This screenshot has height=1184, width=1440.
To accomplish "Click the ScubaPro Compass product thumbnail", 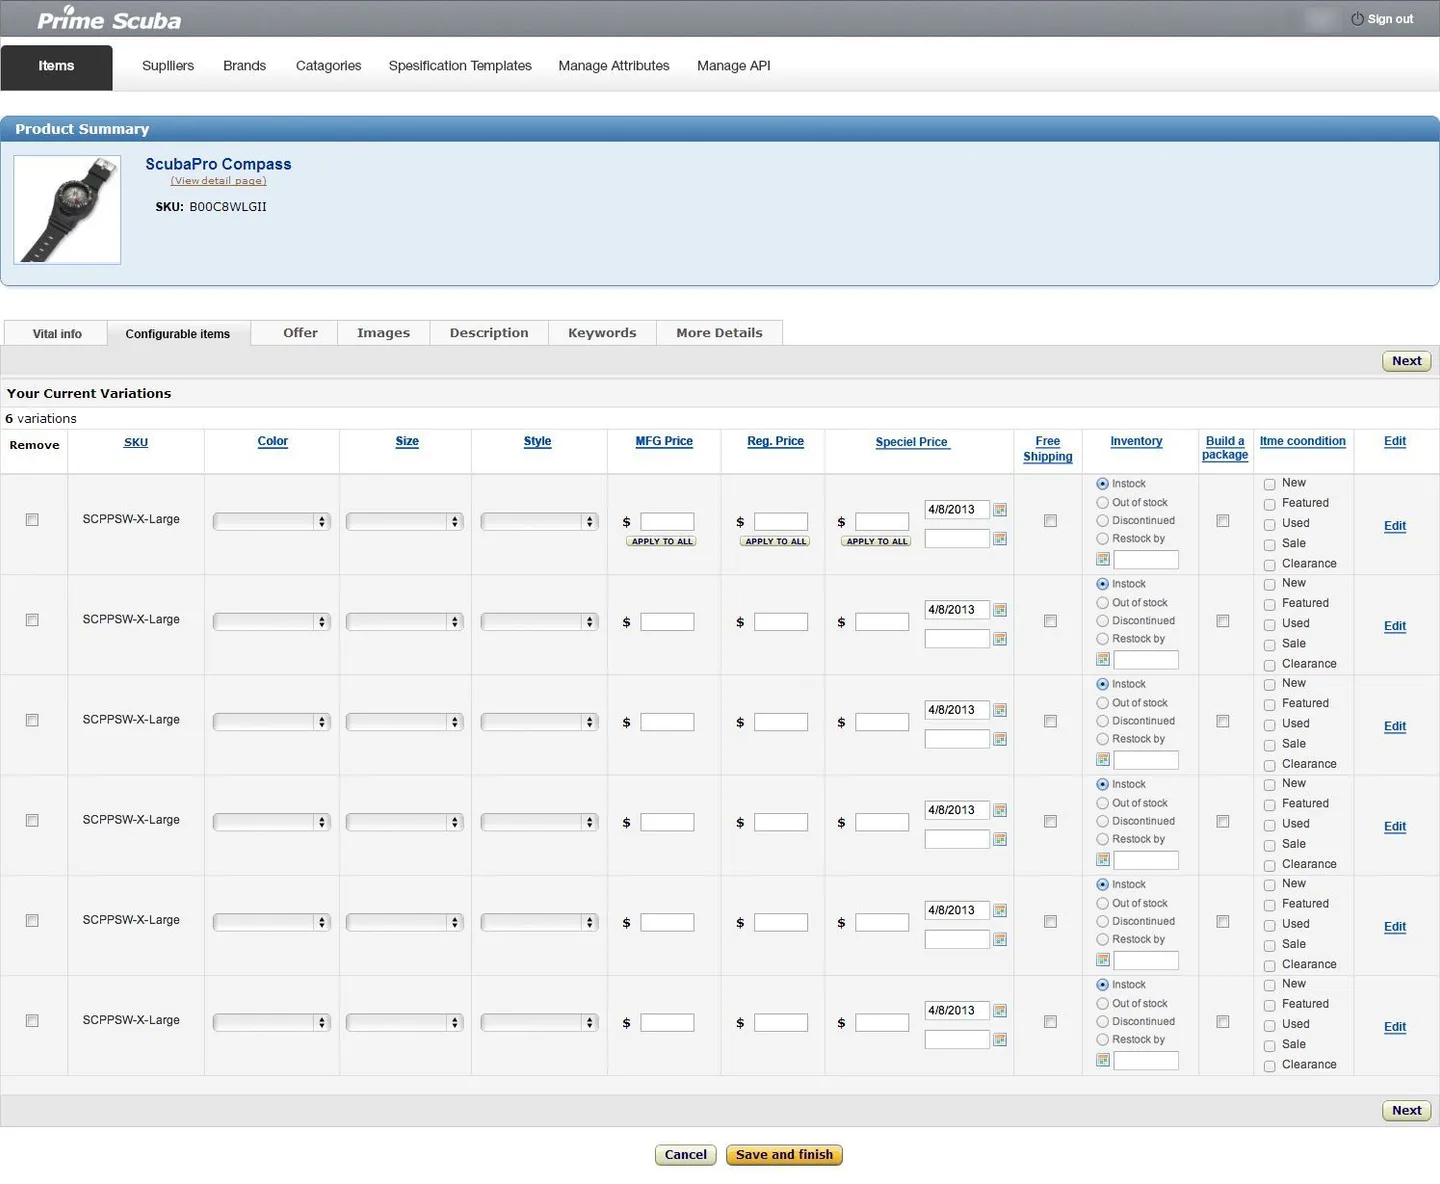I will coord(67,210).
